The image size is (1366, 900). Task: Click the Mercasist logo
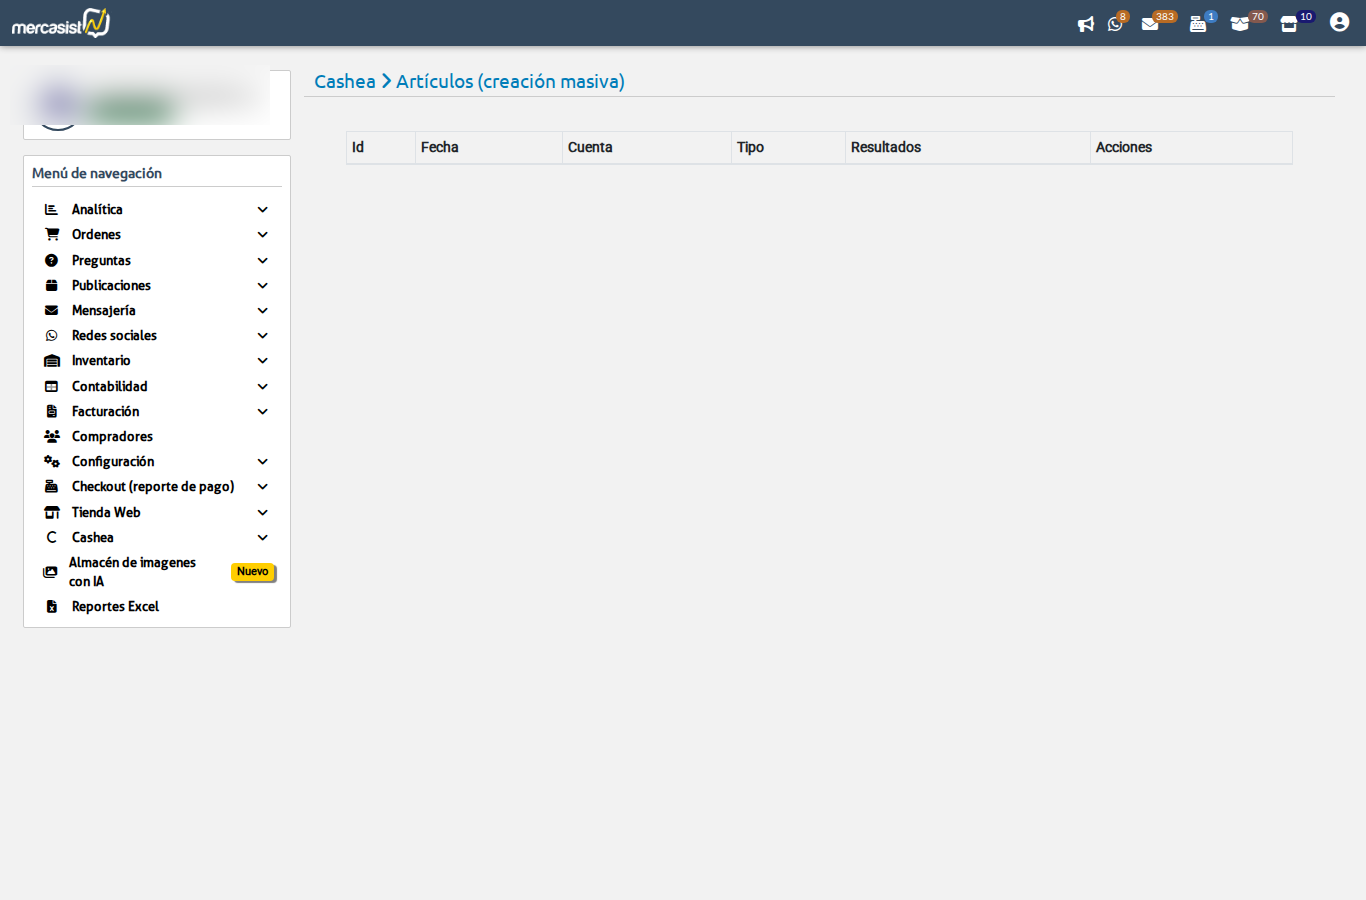click(x=61, y=23)
